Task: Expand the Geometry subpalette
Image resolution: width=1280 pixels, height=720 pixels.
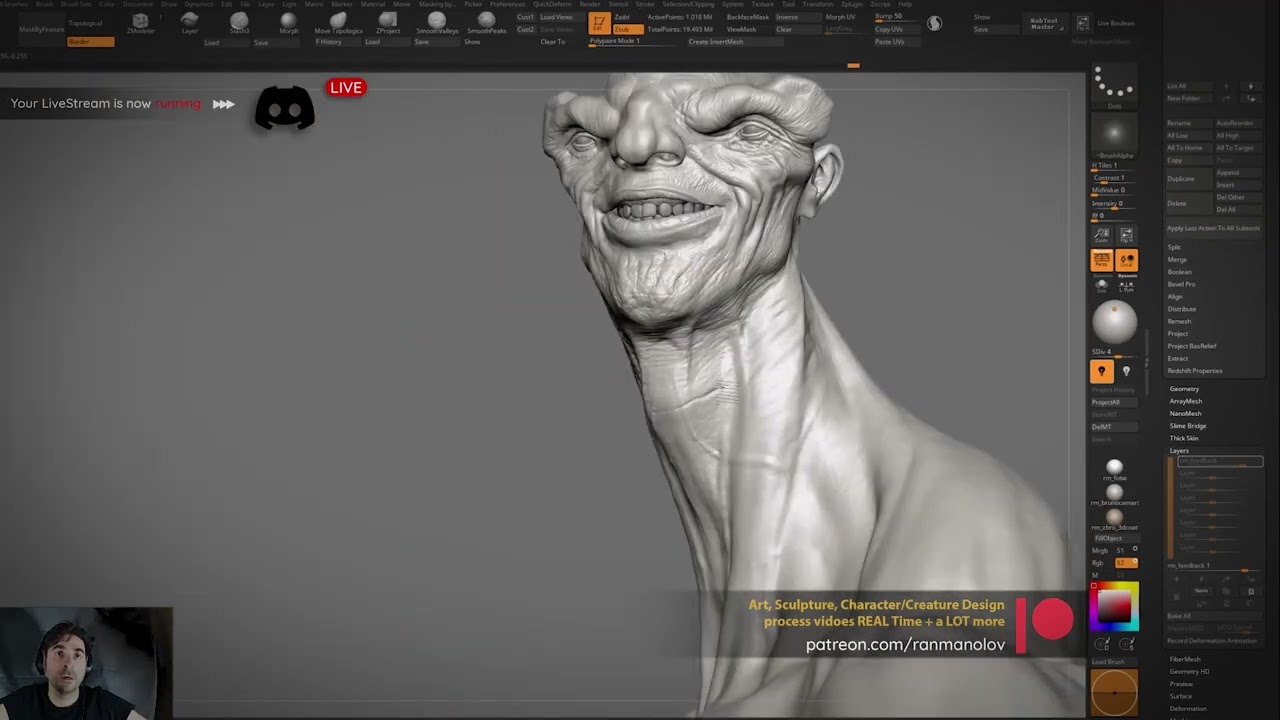Action: tap(1184, 389)
